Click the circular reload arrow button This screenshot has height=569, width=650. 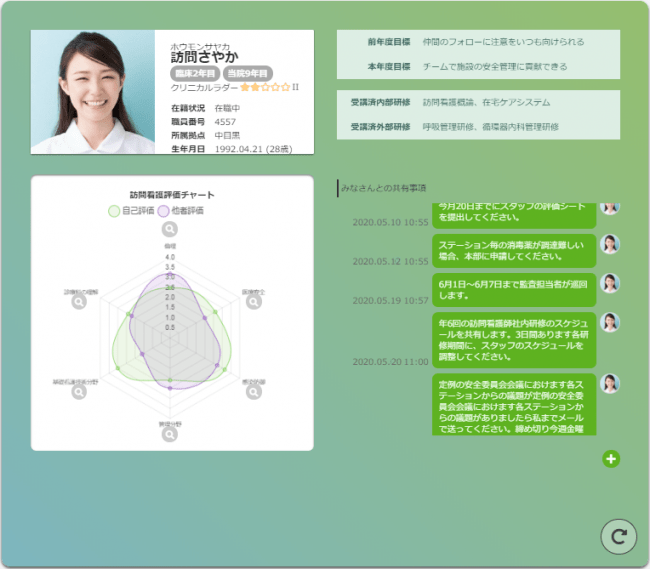[x=618, y=537]
